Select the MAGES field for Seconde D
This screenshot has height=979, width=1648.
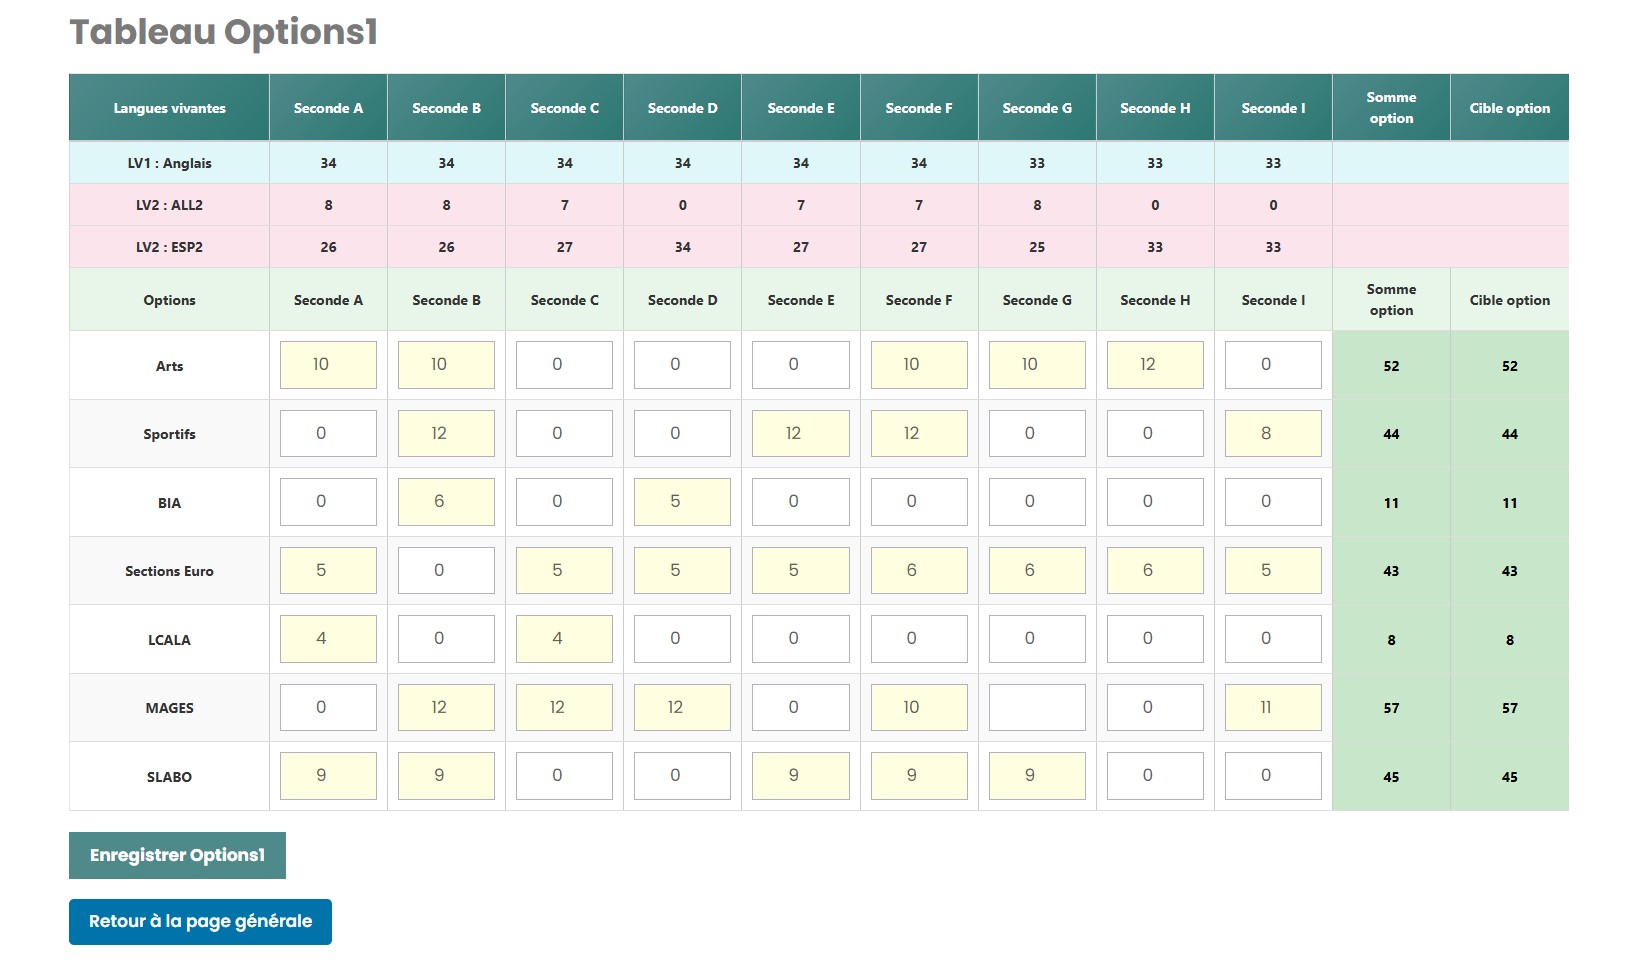(682, 707)
